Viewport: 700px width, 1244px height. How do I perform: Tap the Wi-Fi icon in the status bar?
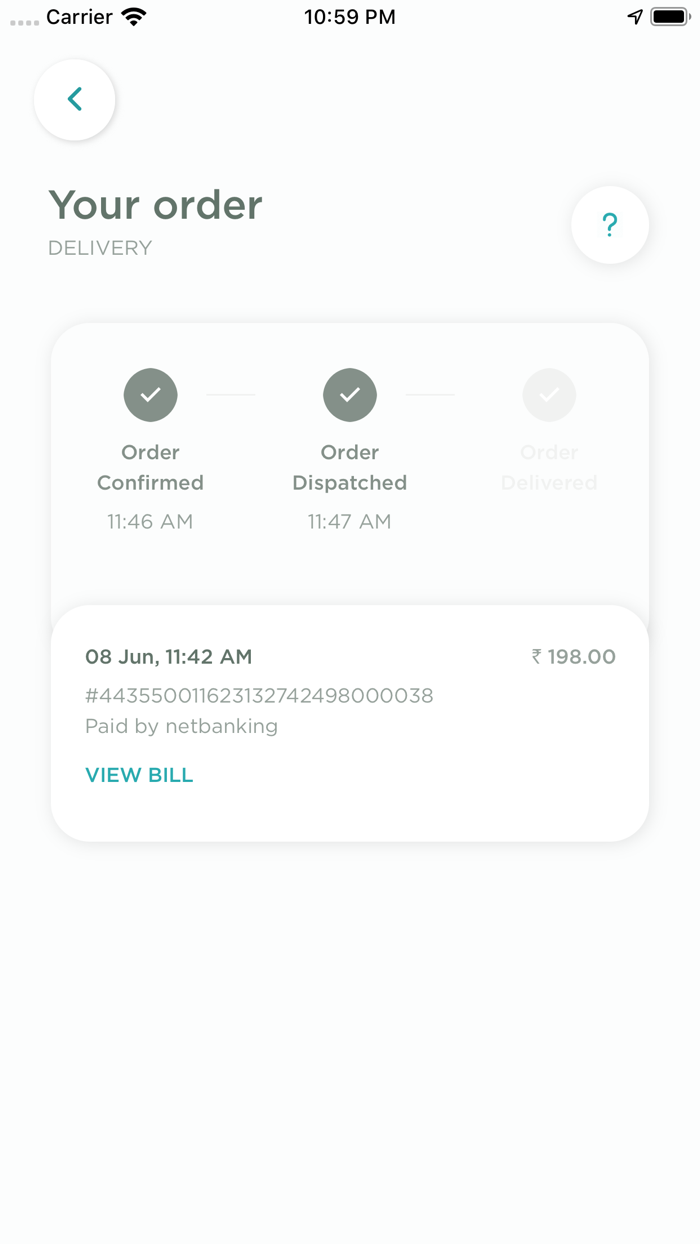(133, 17)
